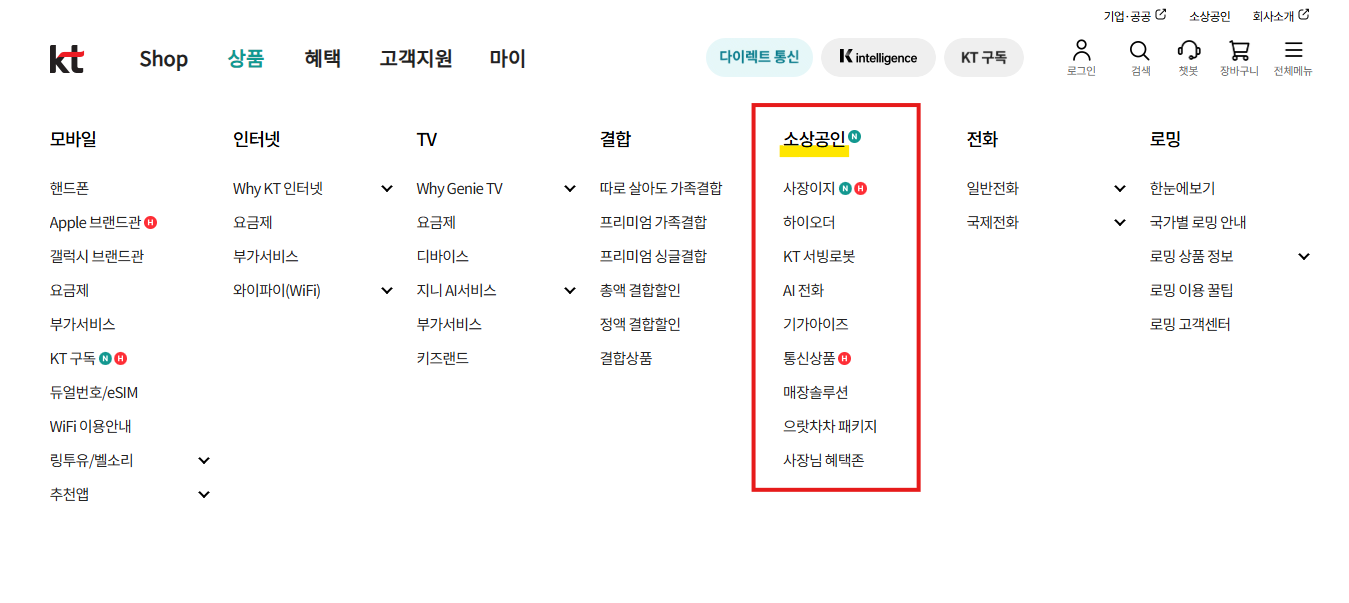Open the Shop main menu
This screenshot has height=603, width=1349.
pos(164,59)
